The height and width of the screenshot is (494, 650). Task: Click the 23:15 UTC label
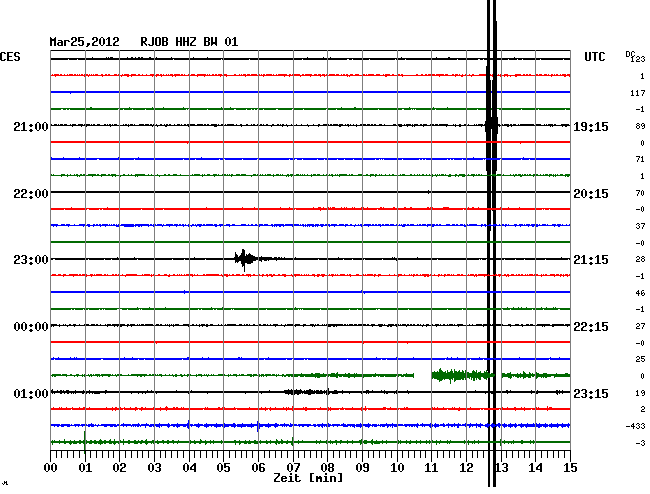pos(591,393)
